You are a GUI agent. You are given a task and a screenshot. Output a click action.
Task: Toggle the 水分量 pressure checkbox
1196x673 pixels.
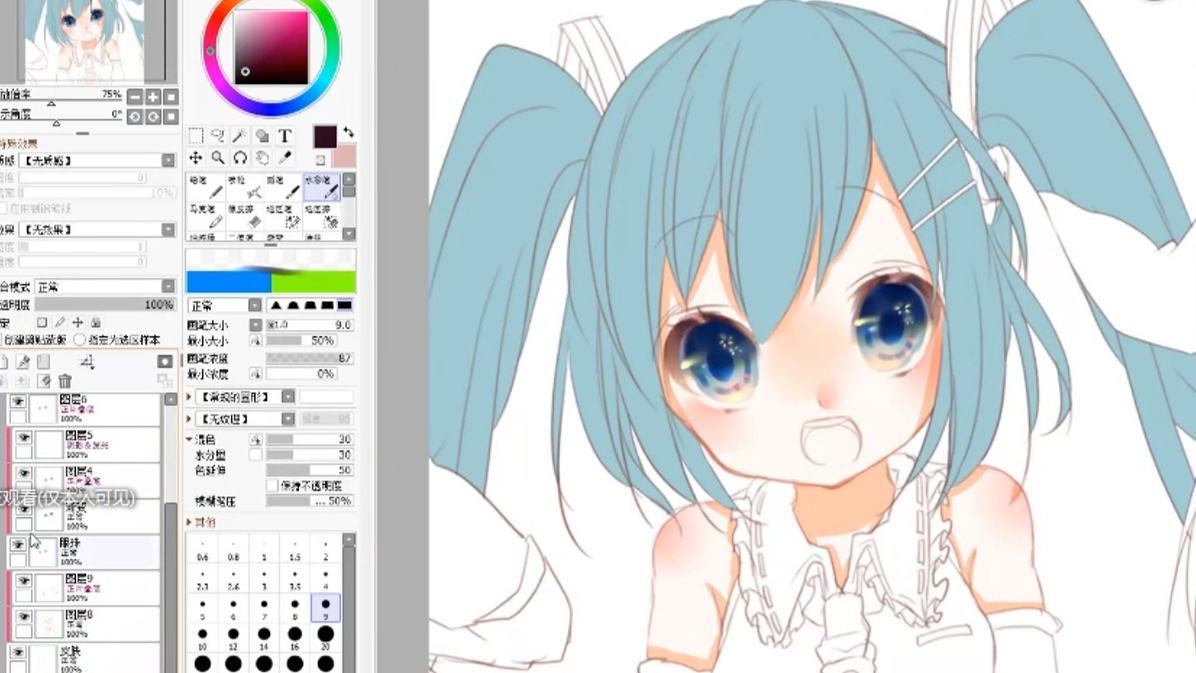256,455
